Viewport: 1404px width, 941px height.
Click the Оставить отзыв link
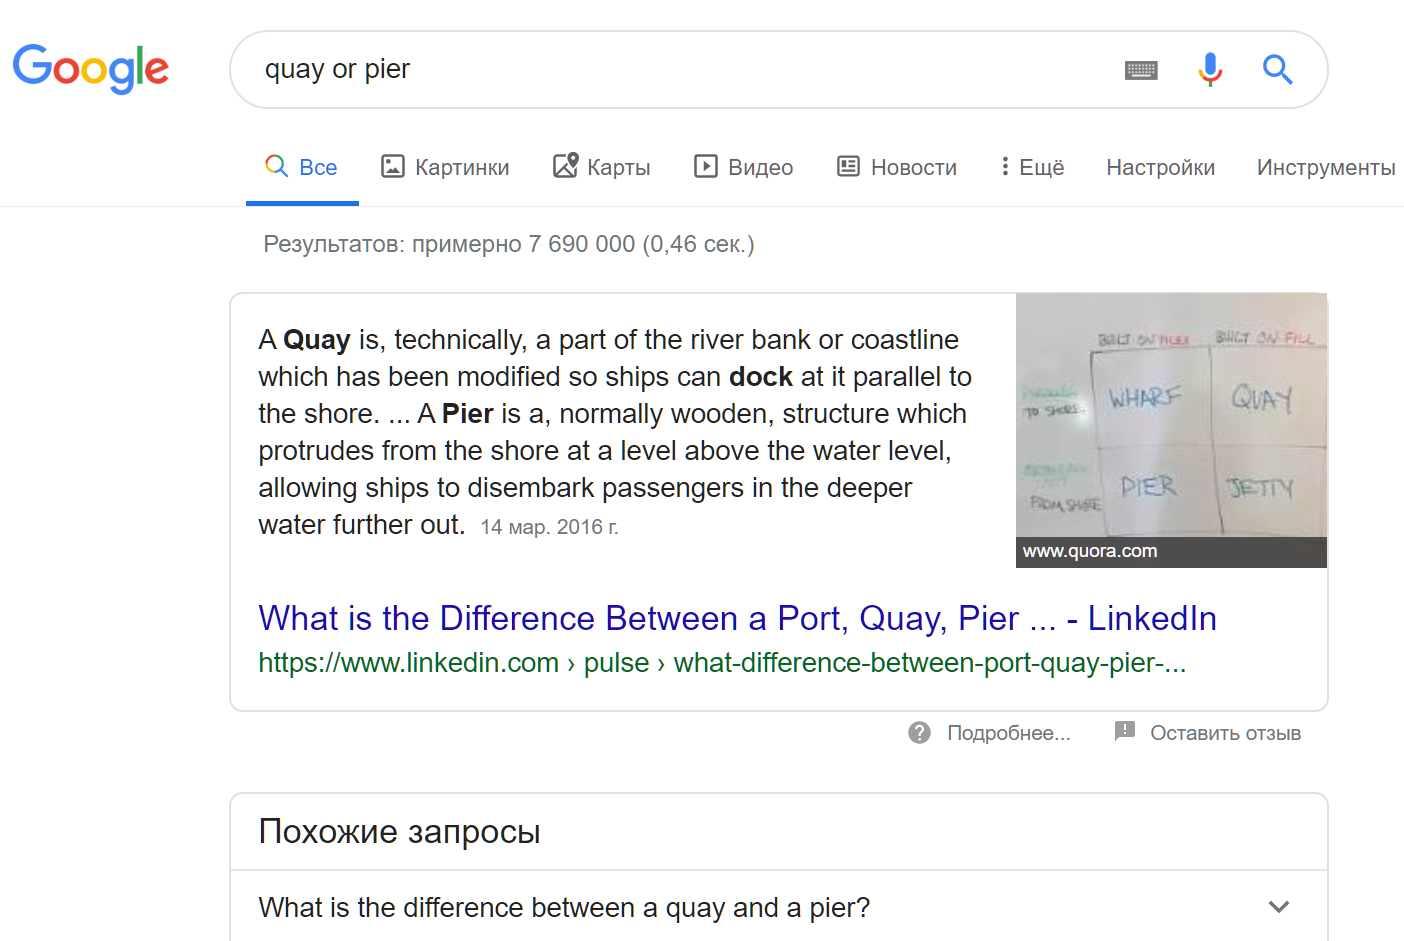(x=1225, y=733)
